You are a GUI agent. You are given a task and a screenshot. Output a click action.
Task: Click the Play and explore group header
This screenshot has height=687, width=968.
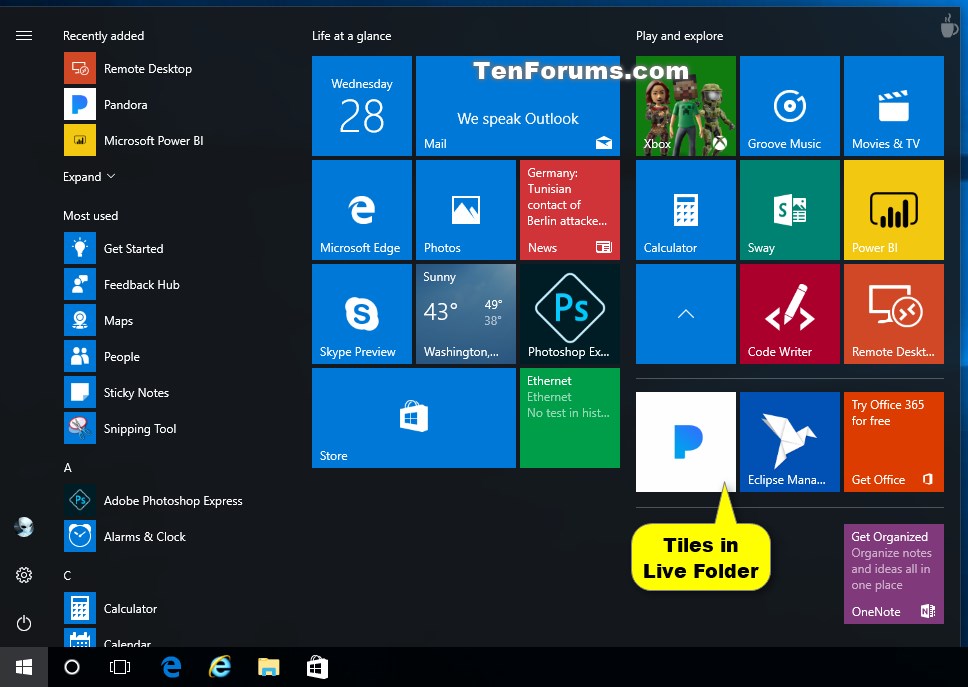point(679,36)
